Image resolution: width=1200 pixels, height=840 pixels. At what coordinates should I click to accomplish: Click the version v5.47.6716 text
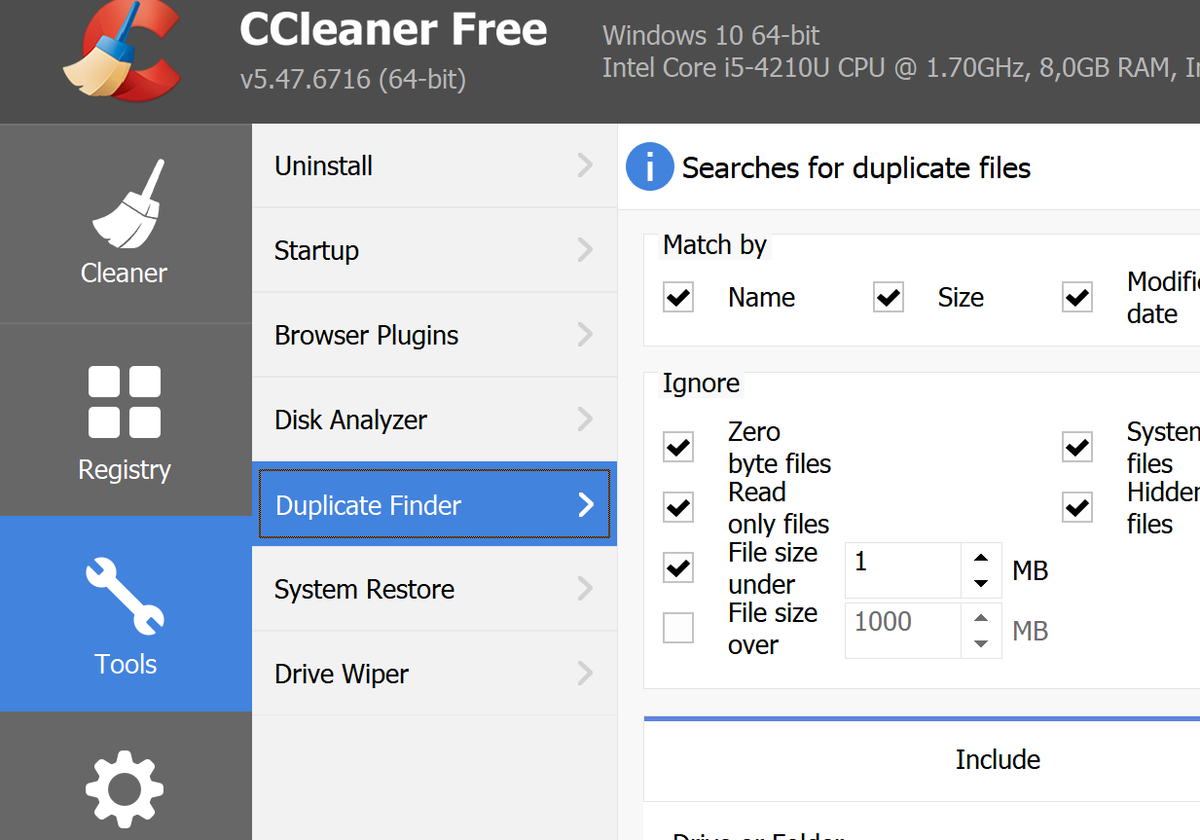tap(353, 78)
